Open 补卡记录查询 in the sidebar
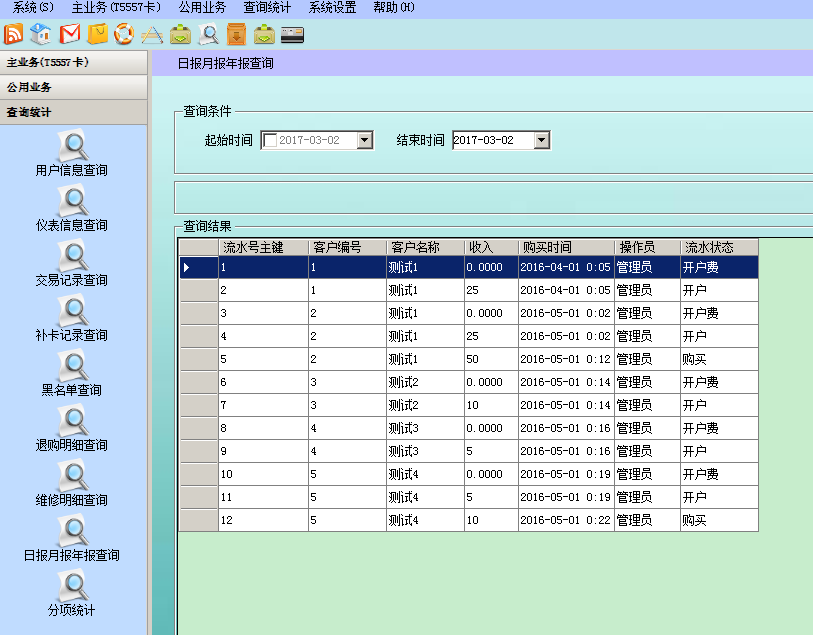 (72, 318)
